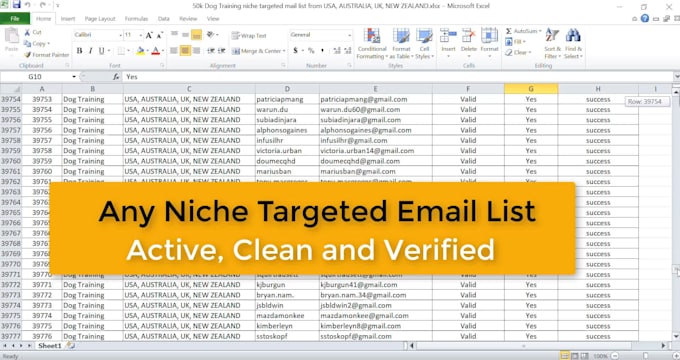Viewport: 680px width, 360px height.
Task: Expand the AutoSum dropdown arrow
Action: pos(540,31)
